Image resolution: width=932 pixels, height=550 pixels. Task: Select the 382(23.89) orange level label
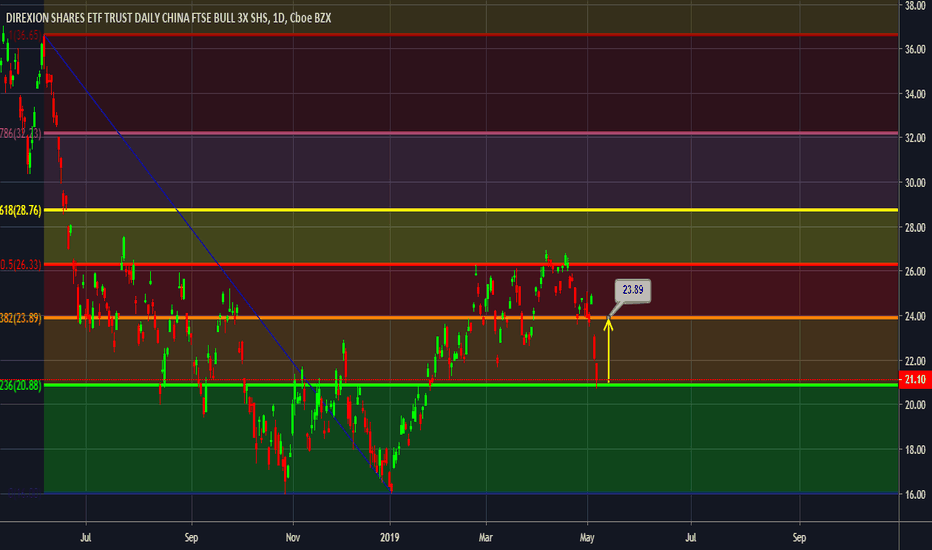21,318
